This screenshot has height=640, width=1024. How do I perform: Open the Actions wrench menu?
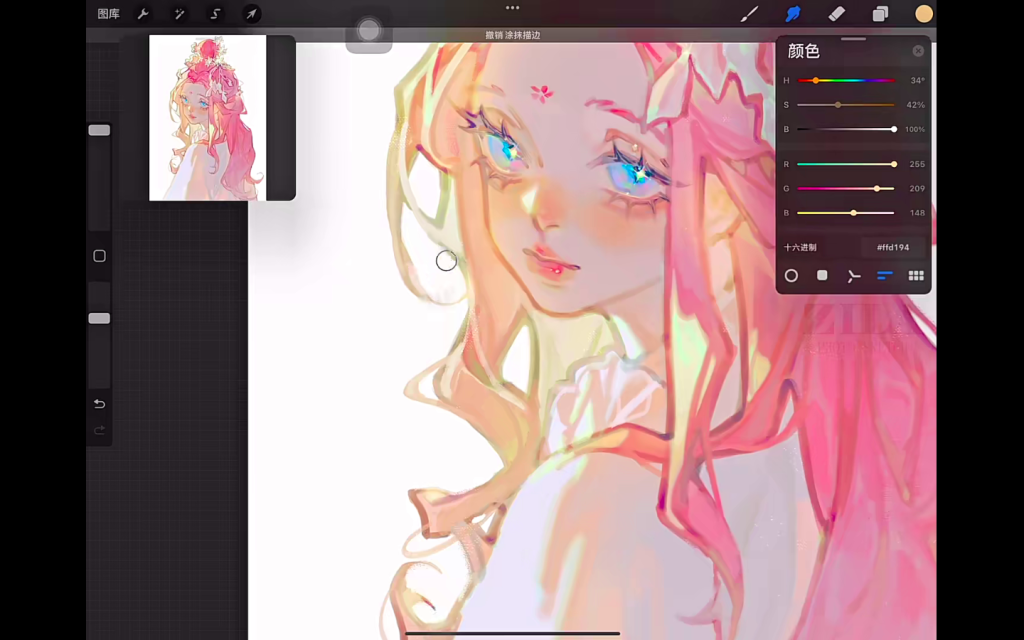[143, 14]
